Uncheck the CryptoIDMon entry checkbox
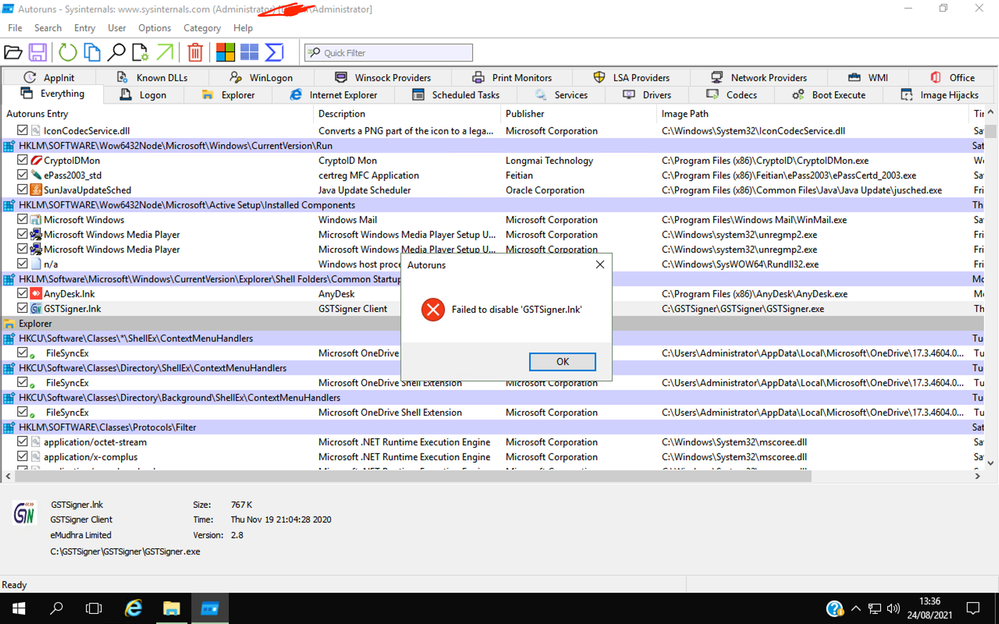Viewport: 999px width, 624px height. pos(22,160)
